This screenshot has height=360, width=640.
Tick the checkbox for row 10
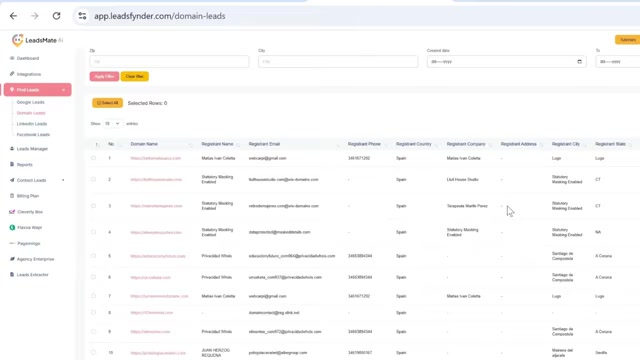(93, 352)
